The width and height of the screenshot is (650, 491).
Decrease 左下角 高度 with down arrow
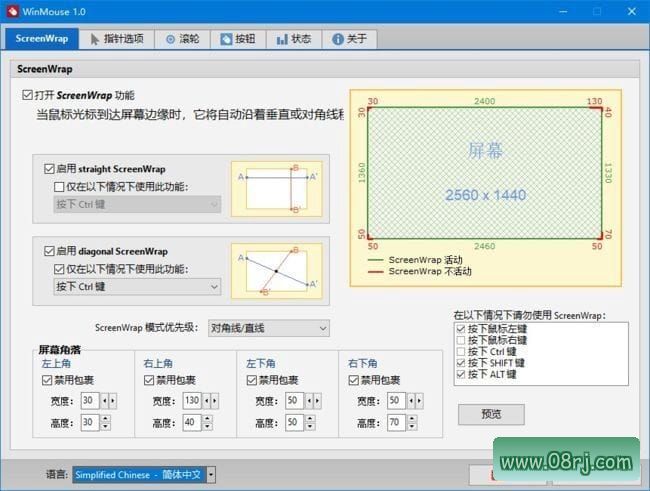pos(310,427)
